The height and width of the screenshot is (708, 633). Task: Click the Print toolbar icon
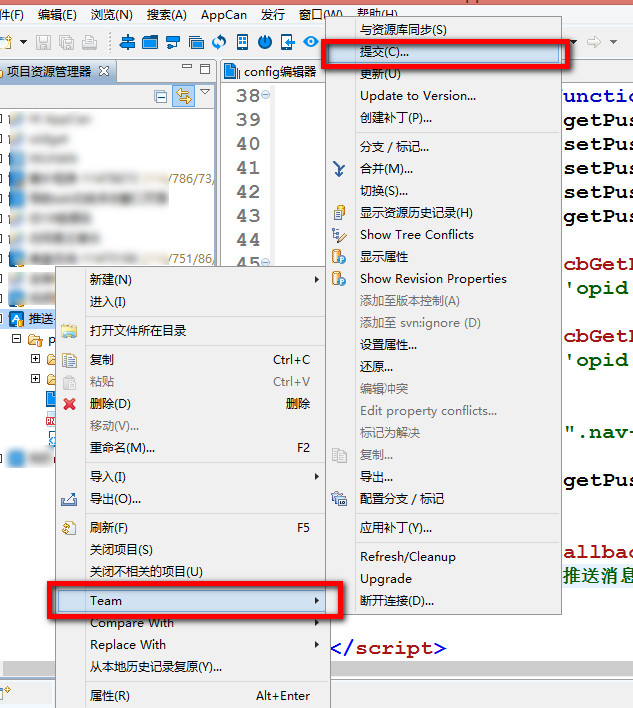pos(89,42)
